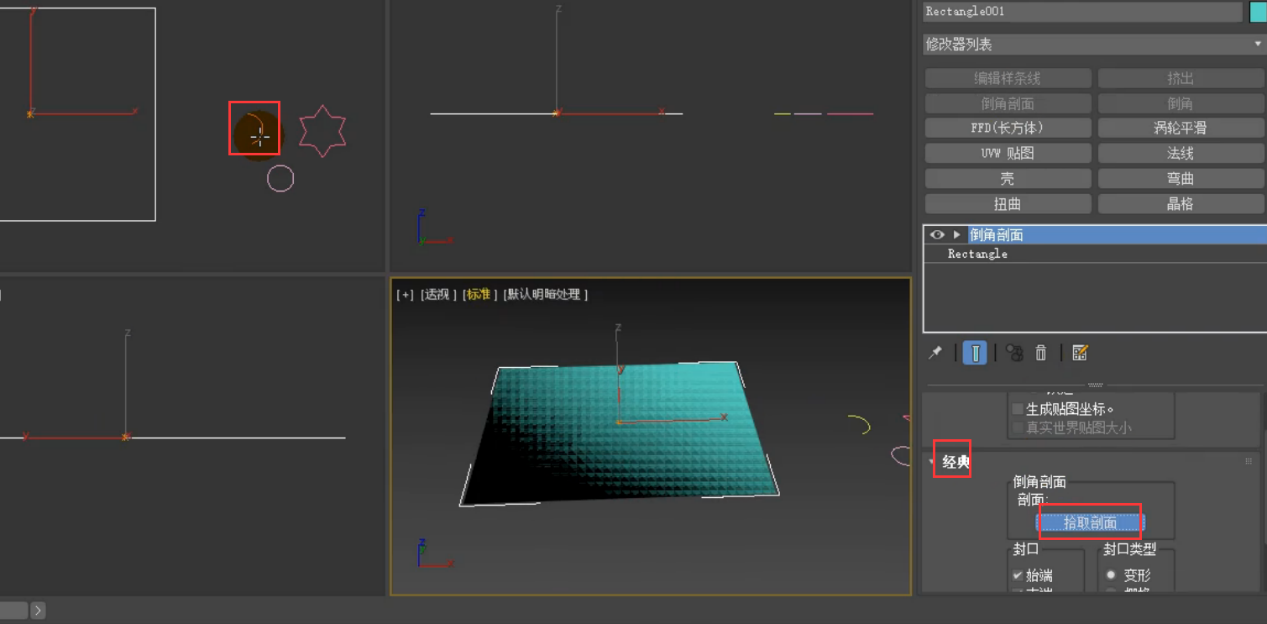Image resolution: width=1267 pixels, height=624 pixels.
Task: Remove modifier with trash icon
Action: pyautogui.click(x=1041, y=353)
